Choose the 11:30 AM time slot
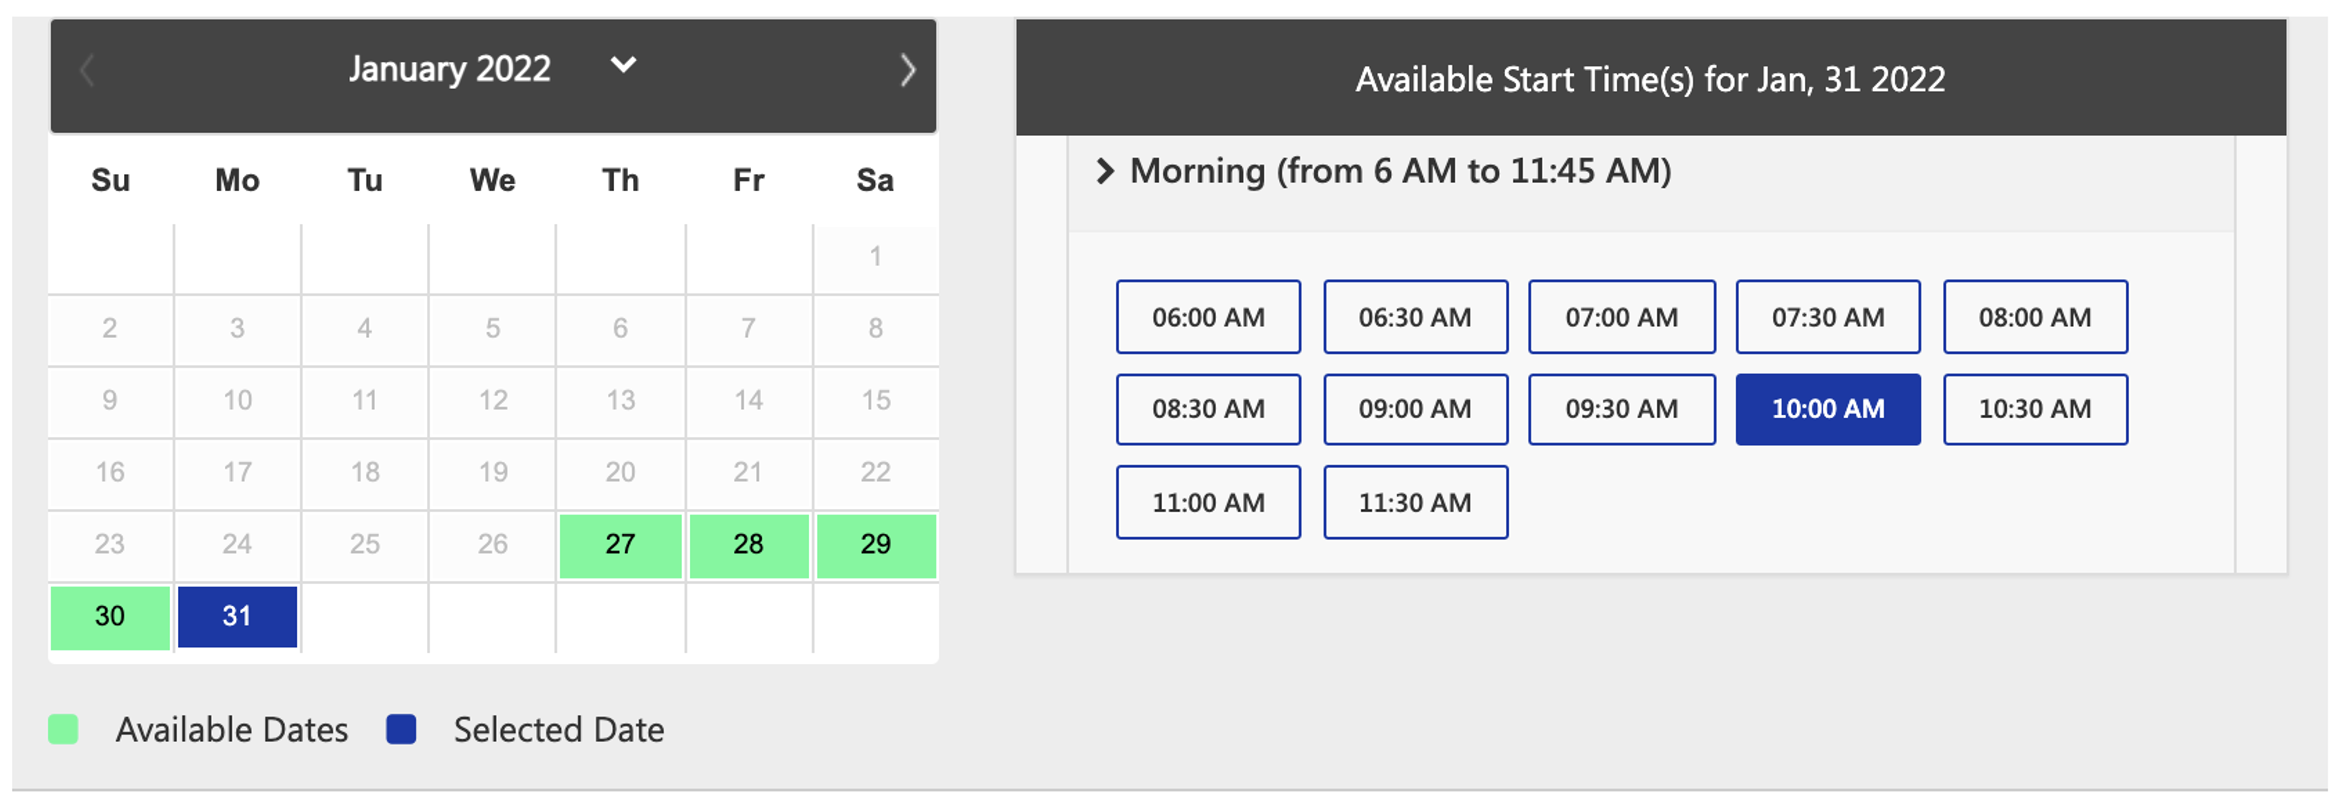2342x800 pixels. (x=1415, y=502)
